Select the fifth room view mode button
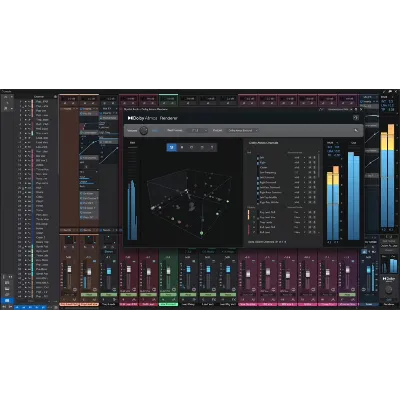The image size is (400, 400). tap(212, 147)
